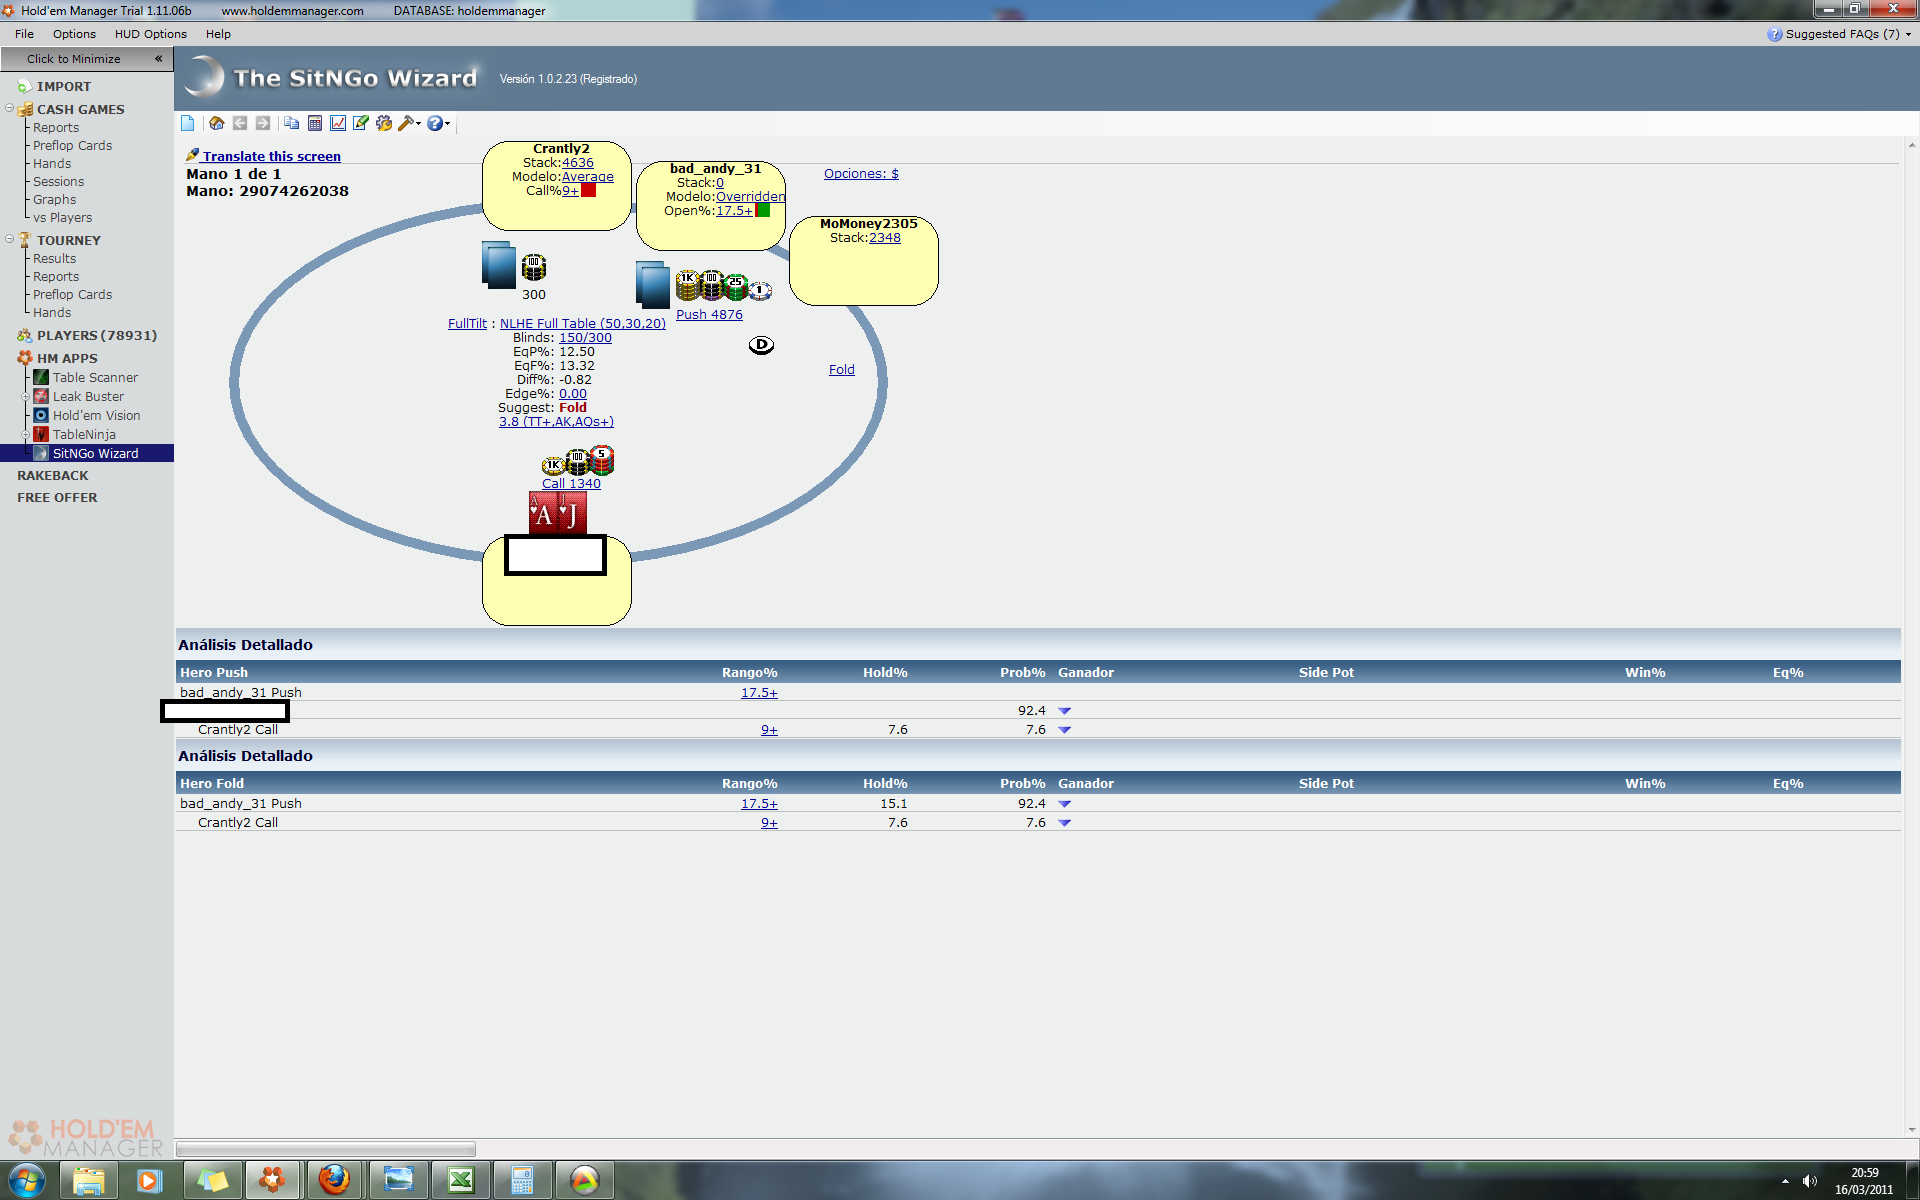This screenshot has height=1200, width=1920.
Task: Open Sessions under Cash Games
Action: coord(58,181)
